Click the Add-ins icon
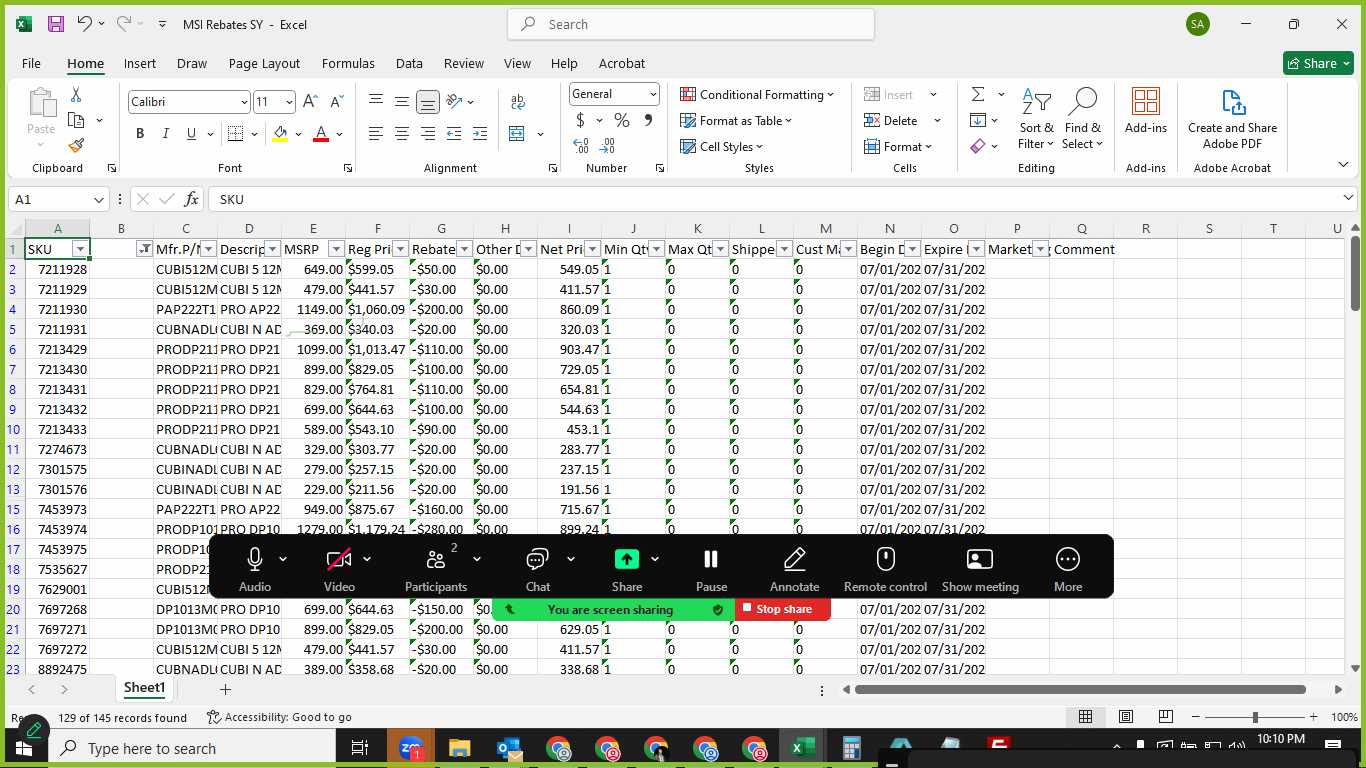1366x768 pixels. [1146, 111]
